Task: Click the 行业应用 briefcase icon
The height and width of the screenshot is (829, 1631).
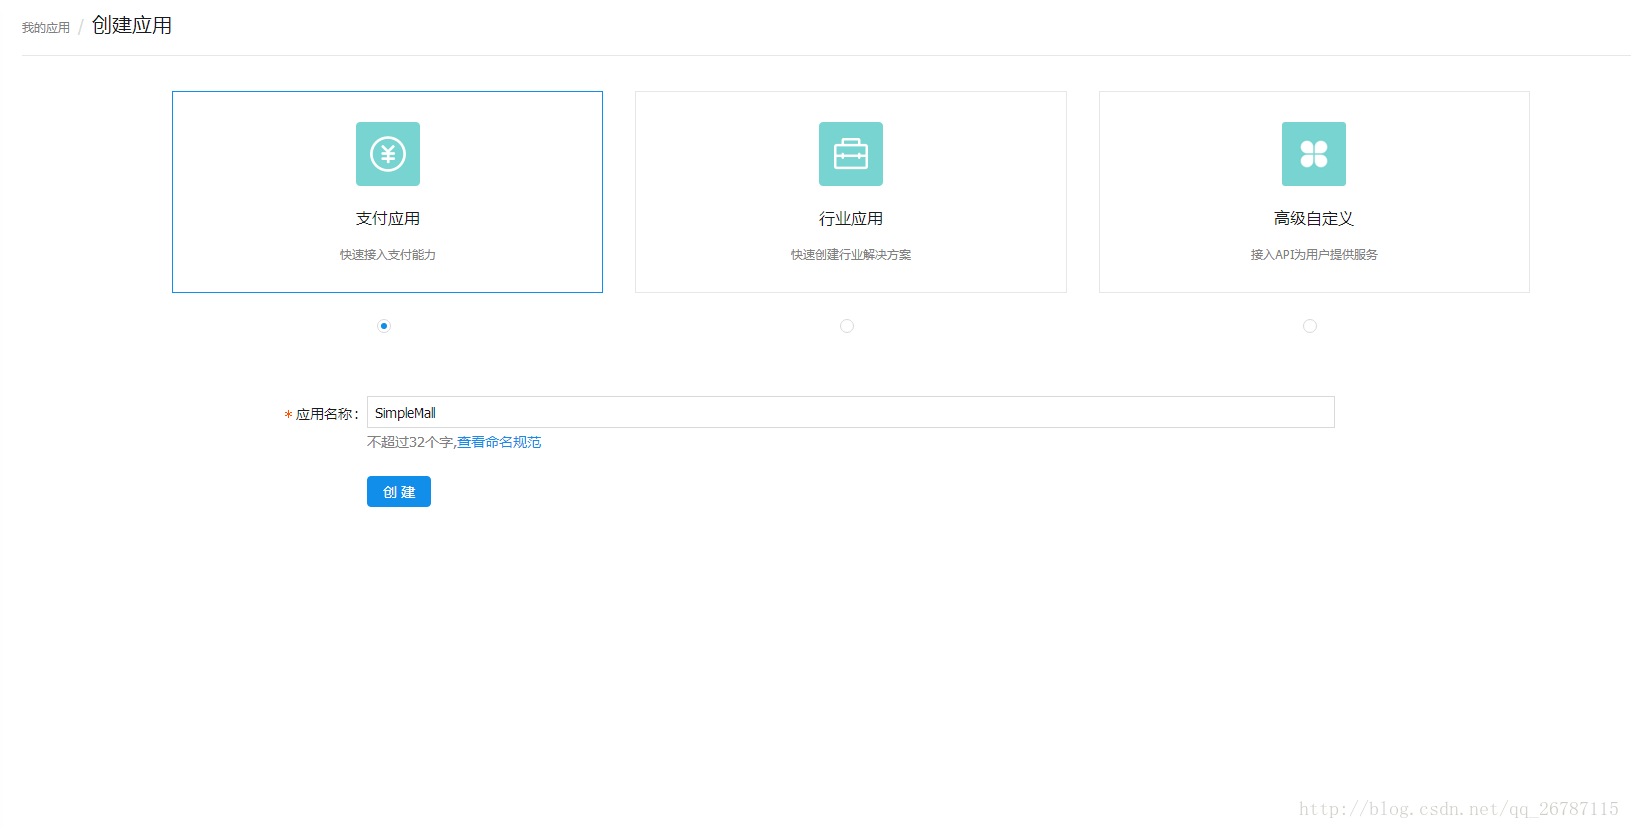Action: (x=851, y=154)
